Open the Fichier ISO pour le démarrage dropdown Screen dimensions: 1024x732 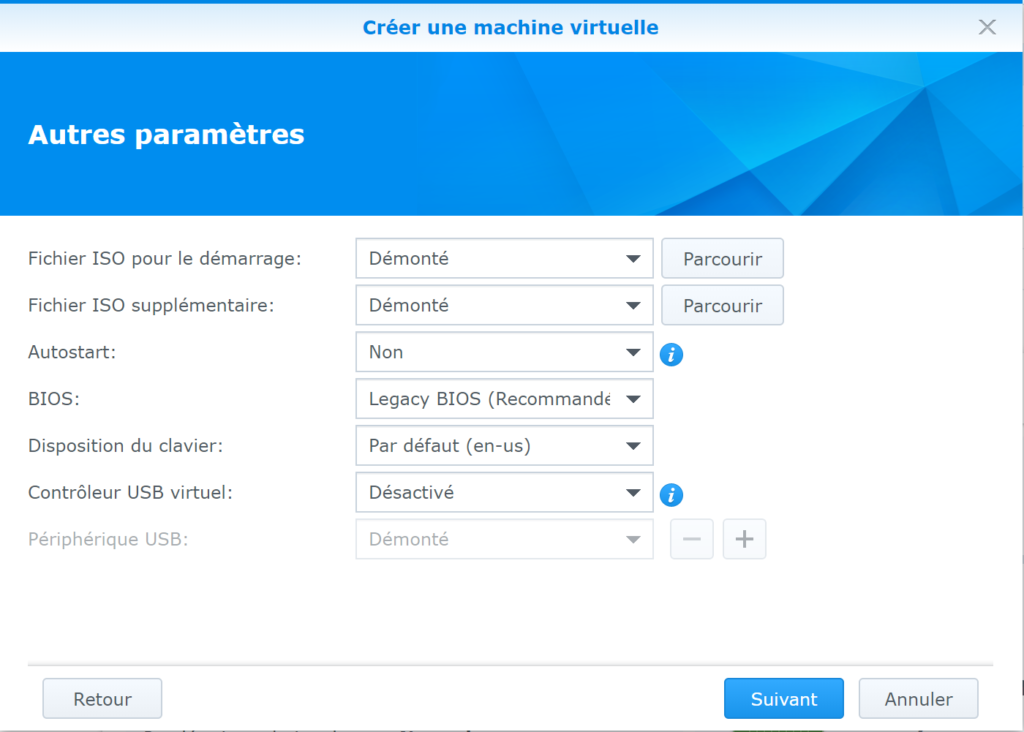pos(504,258)
